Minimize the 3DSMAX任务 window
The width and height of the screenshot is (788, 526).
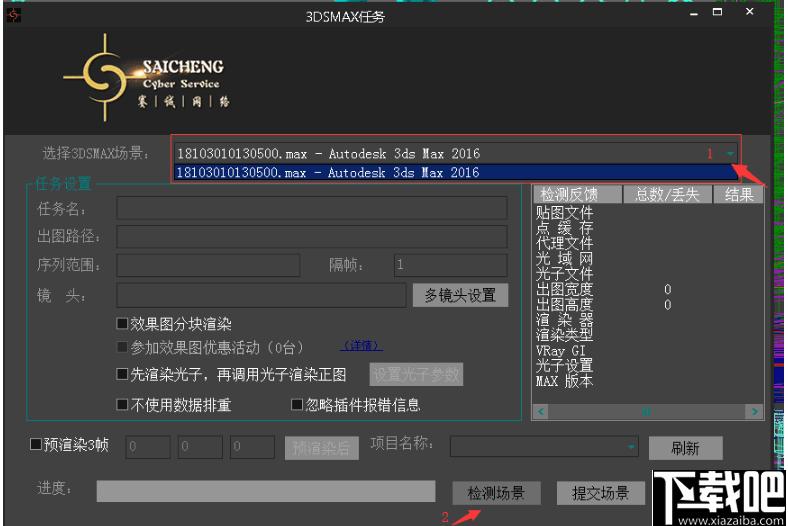[694, 14]
